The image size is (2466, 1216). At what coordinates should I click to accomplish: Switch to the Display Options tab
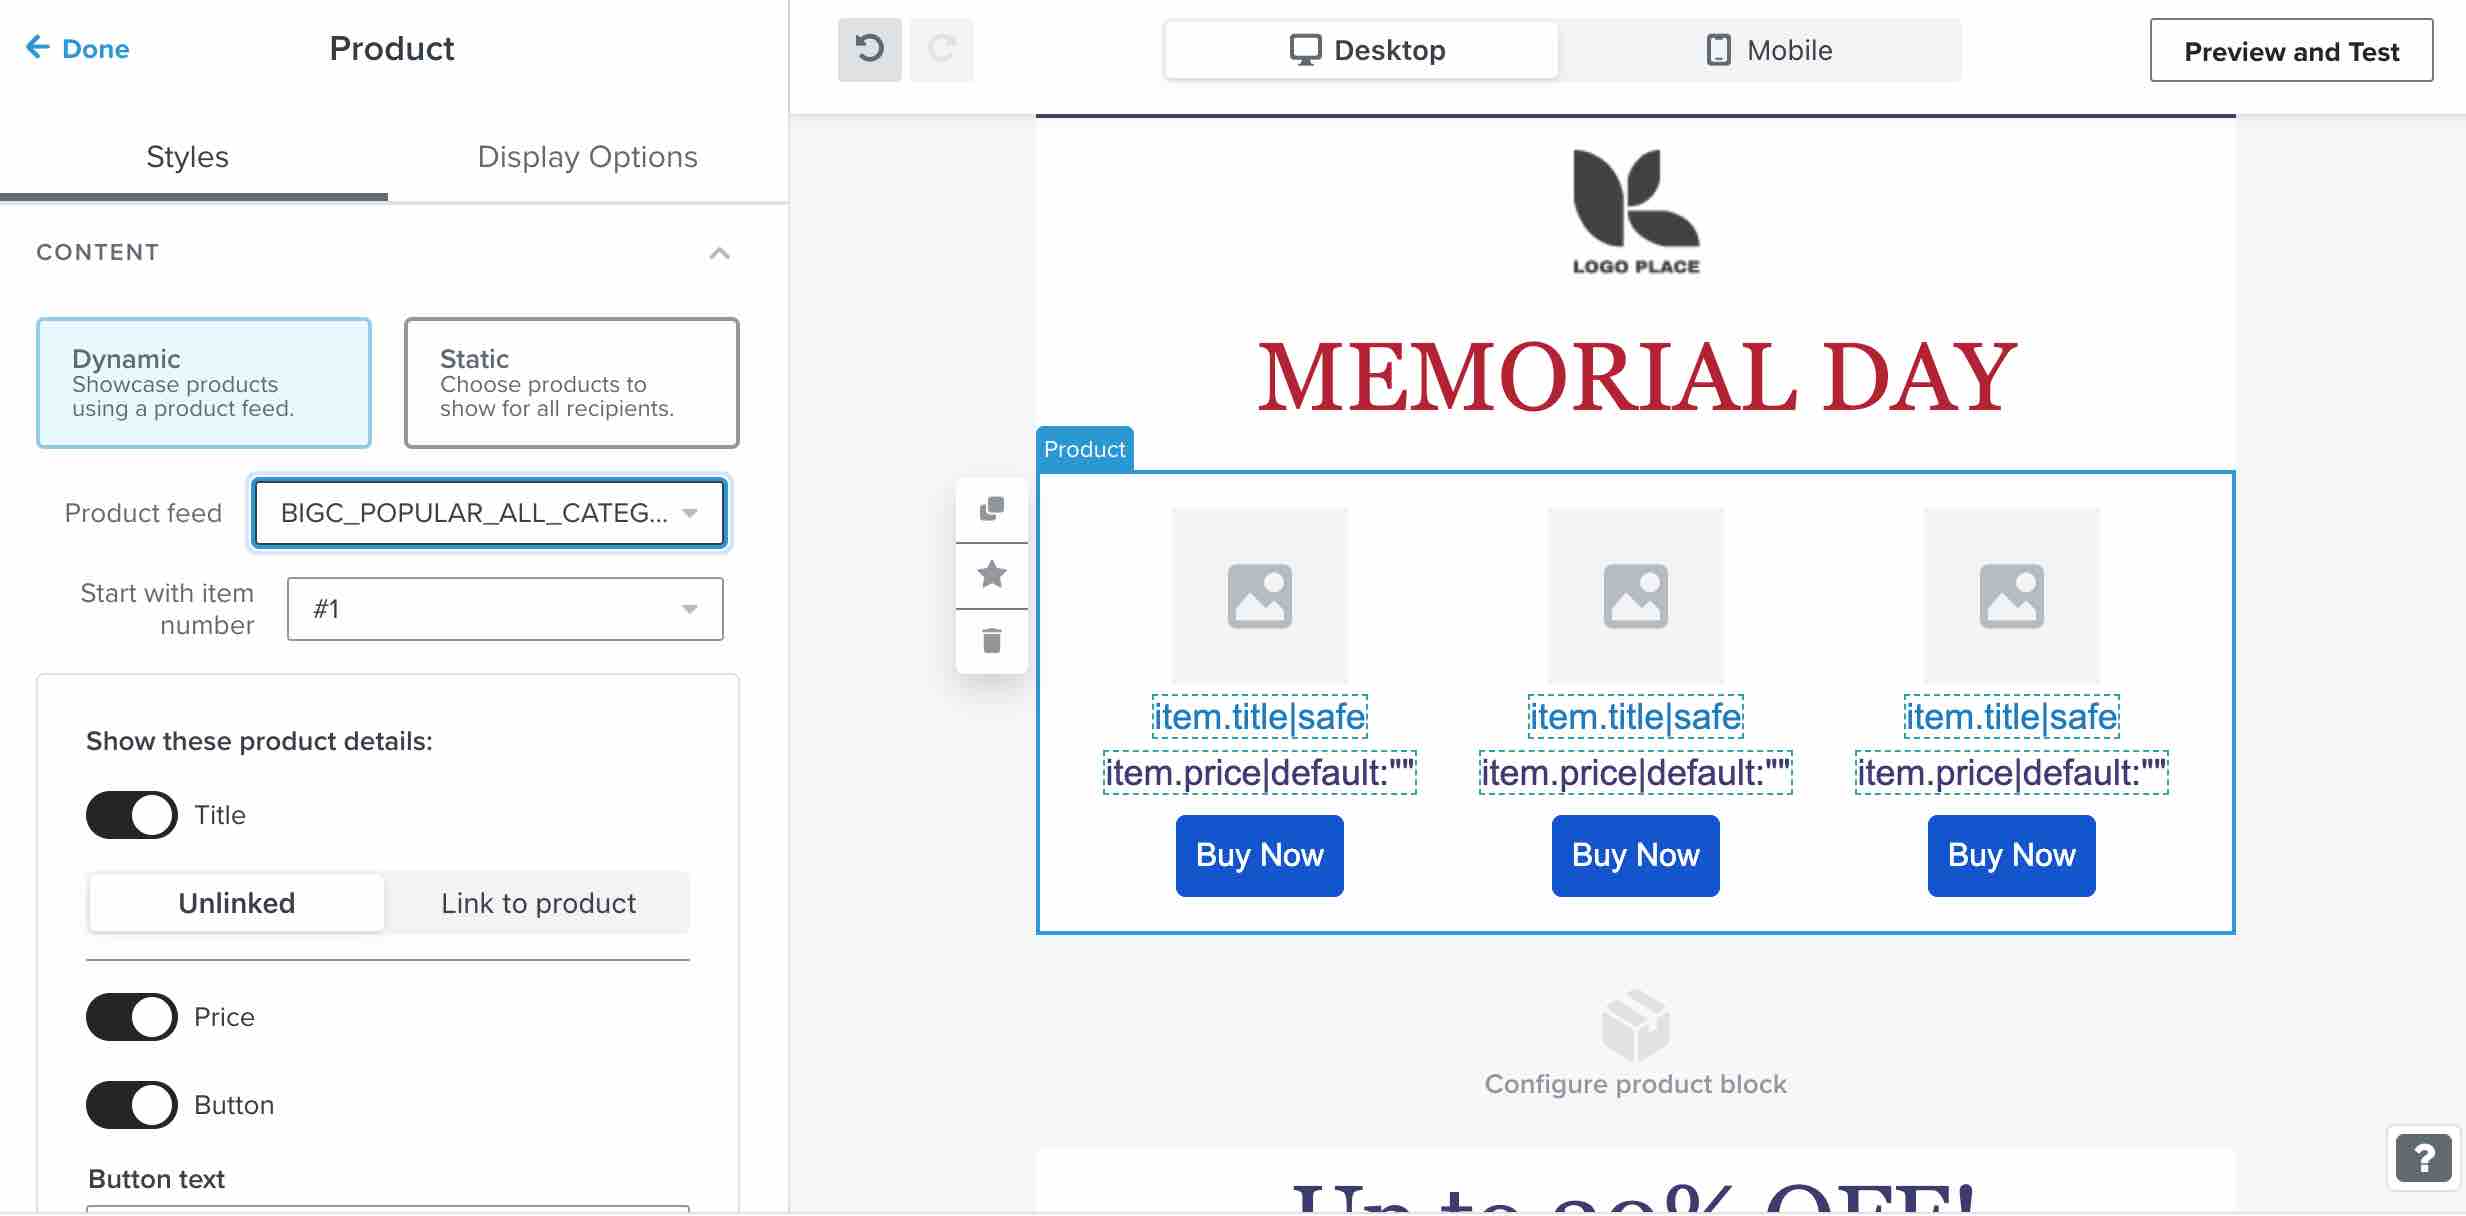pos(588,156)
